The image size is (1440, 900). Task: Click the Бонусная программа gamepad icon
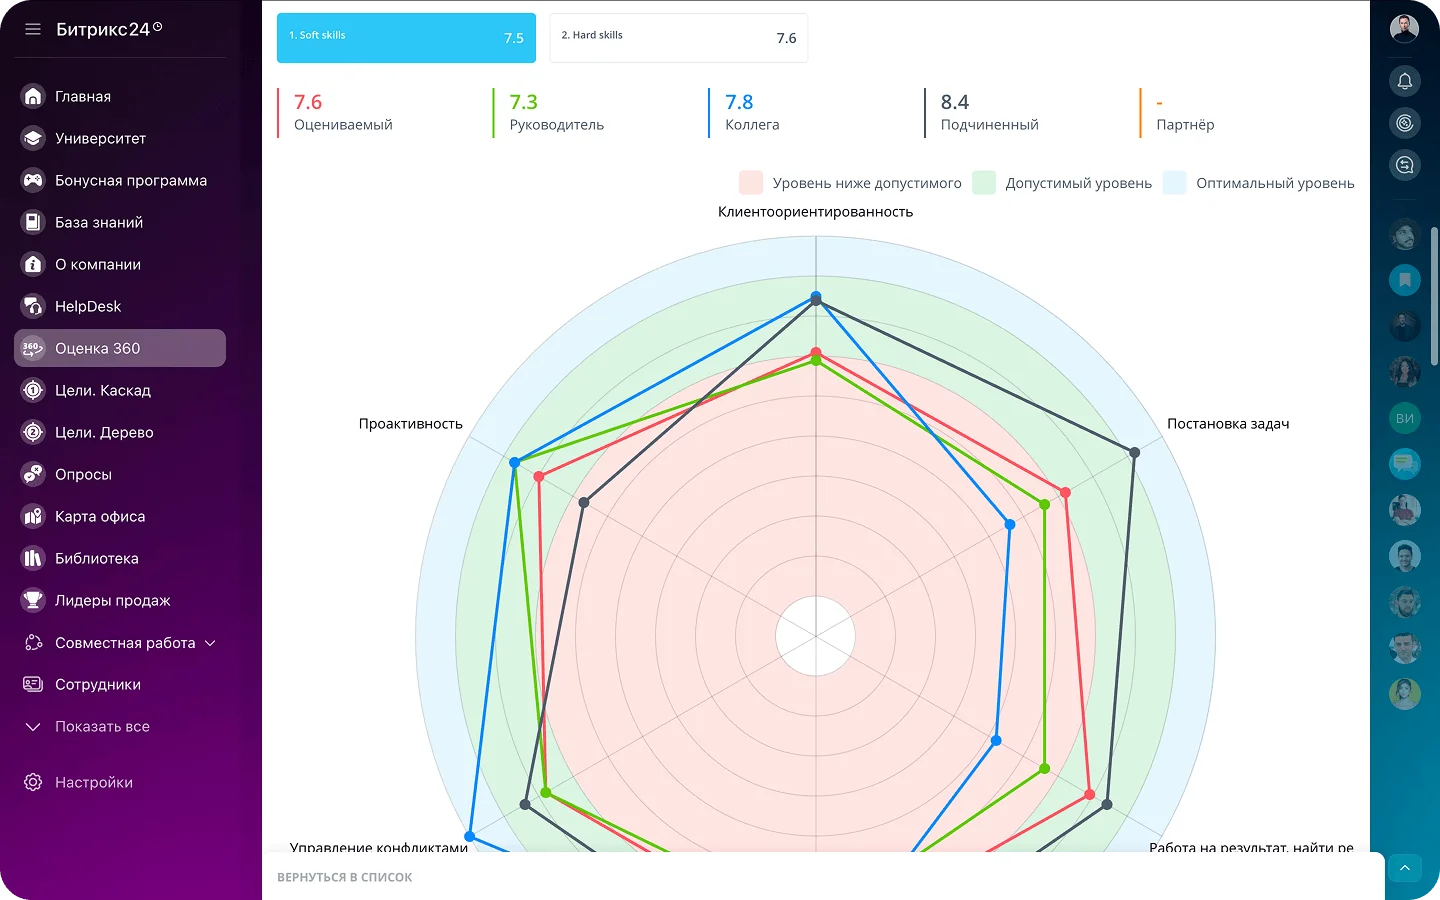pos(33,180)
